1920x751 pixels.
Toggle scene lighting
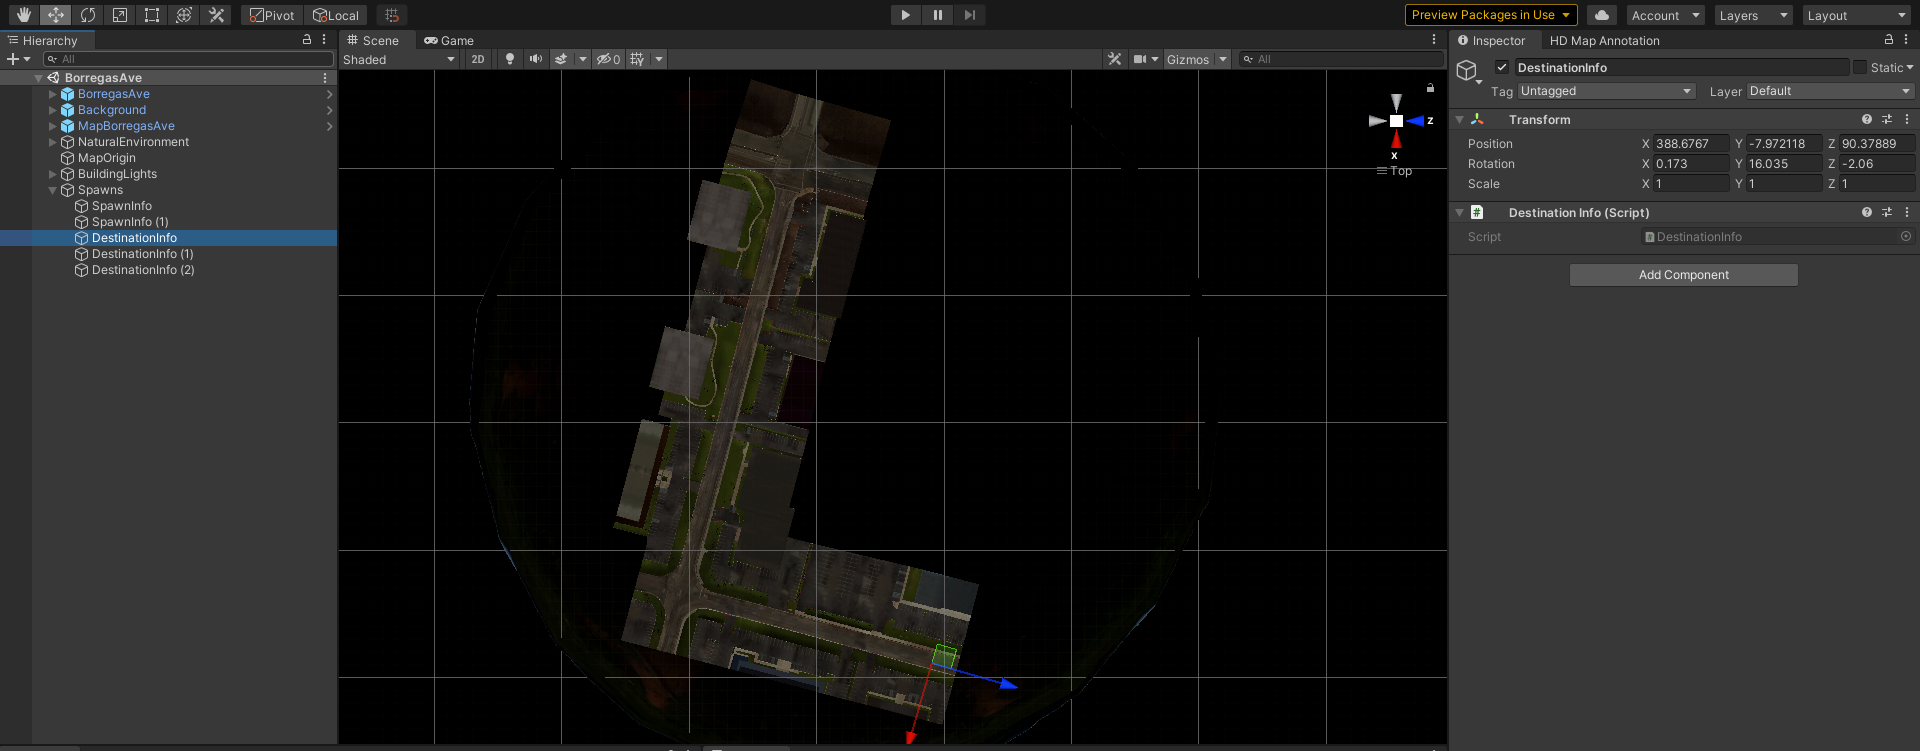tap(510, 59)
